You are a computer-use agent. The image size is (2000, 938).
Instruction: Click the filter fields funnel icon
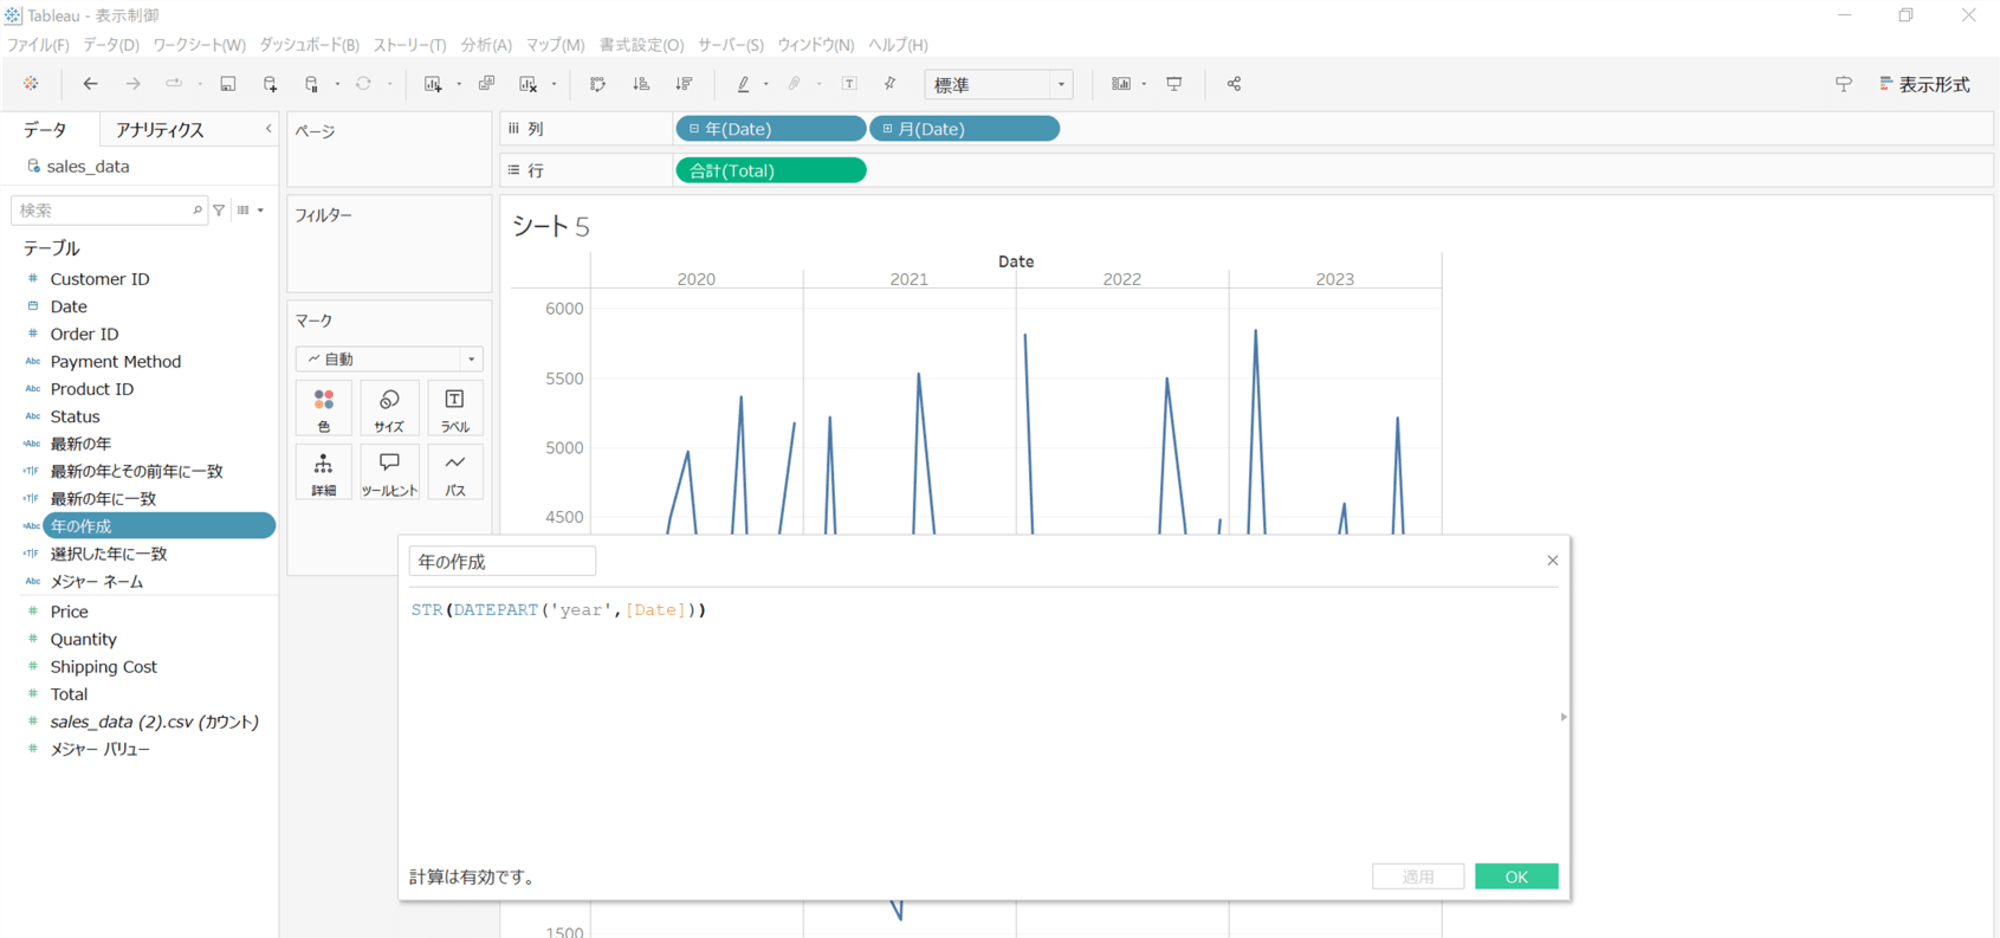[219, 210]
